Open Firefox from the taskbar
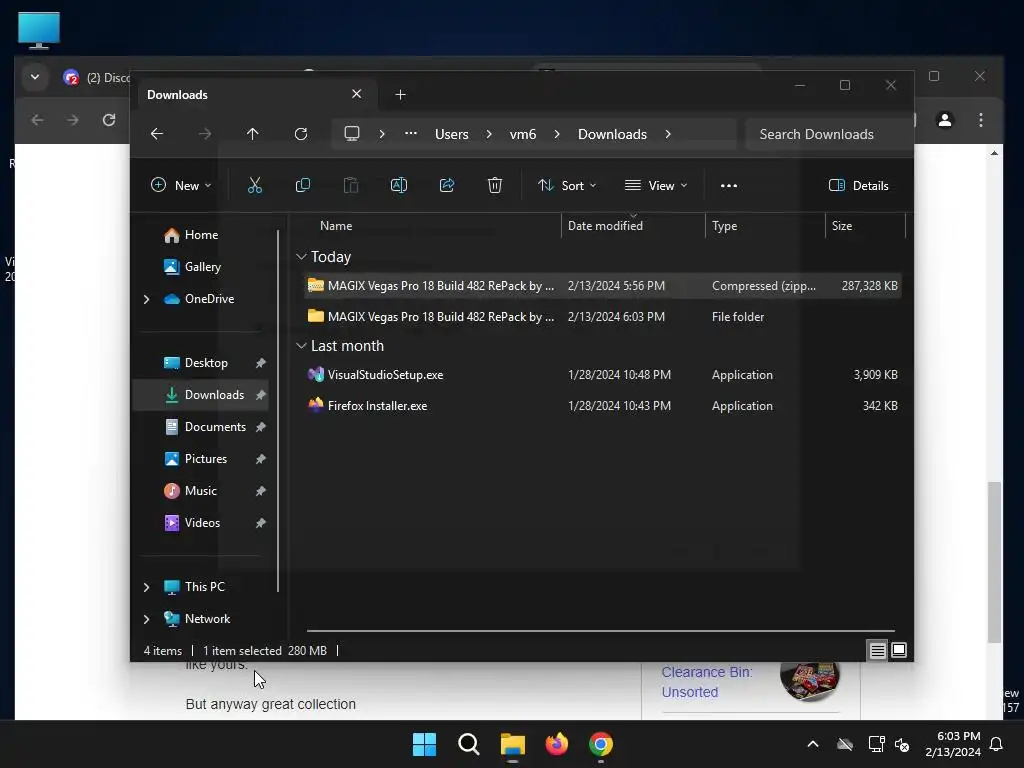1024x768 pixels. [x=556, y=744]
